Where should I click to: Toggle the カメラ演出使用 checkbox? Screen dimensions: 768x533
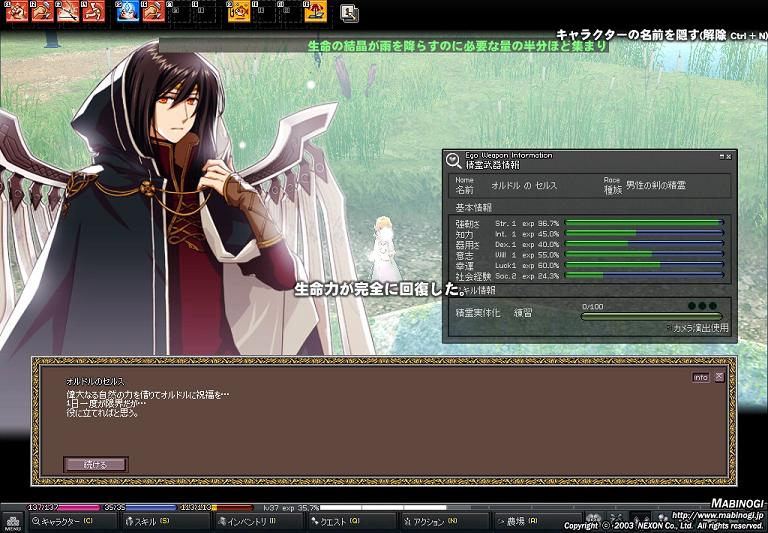669,327
